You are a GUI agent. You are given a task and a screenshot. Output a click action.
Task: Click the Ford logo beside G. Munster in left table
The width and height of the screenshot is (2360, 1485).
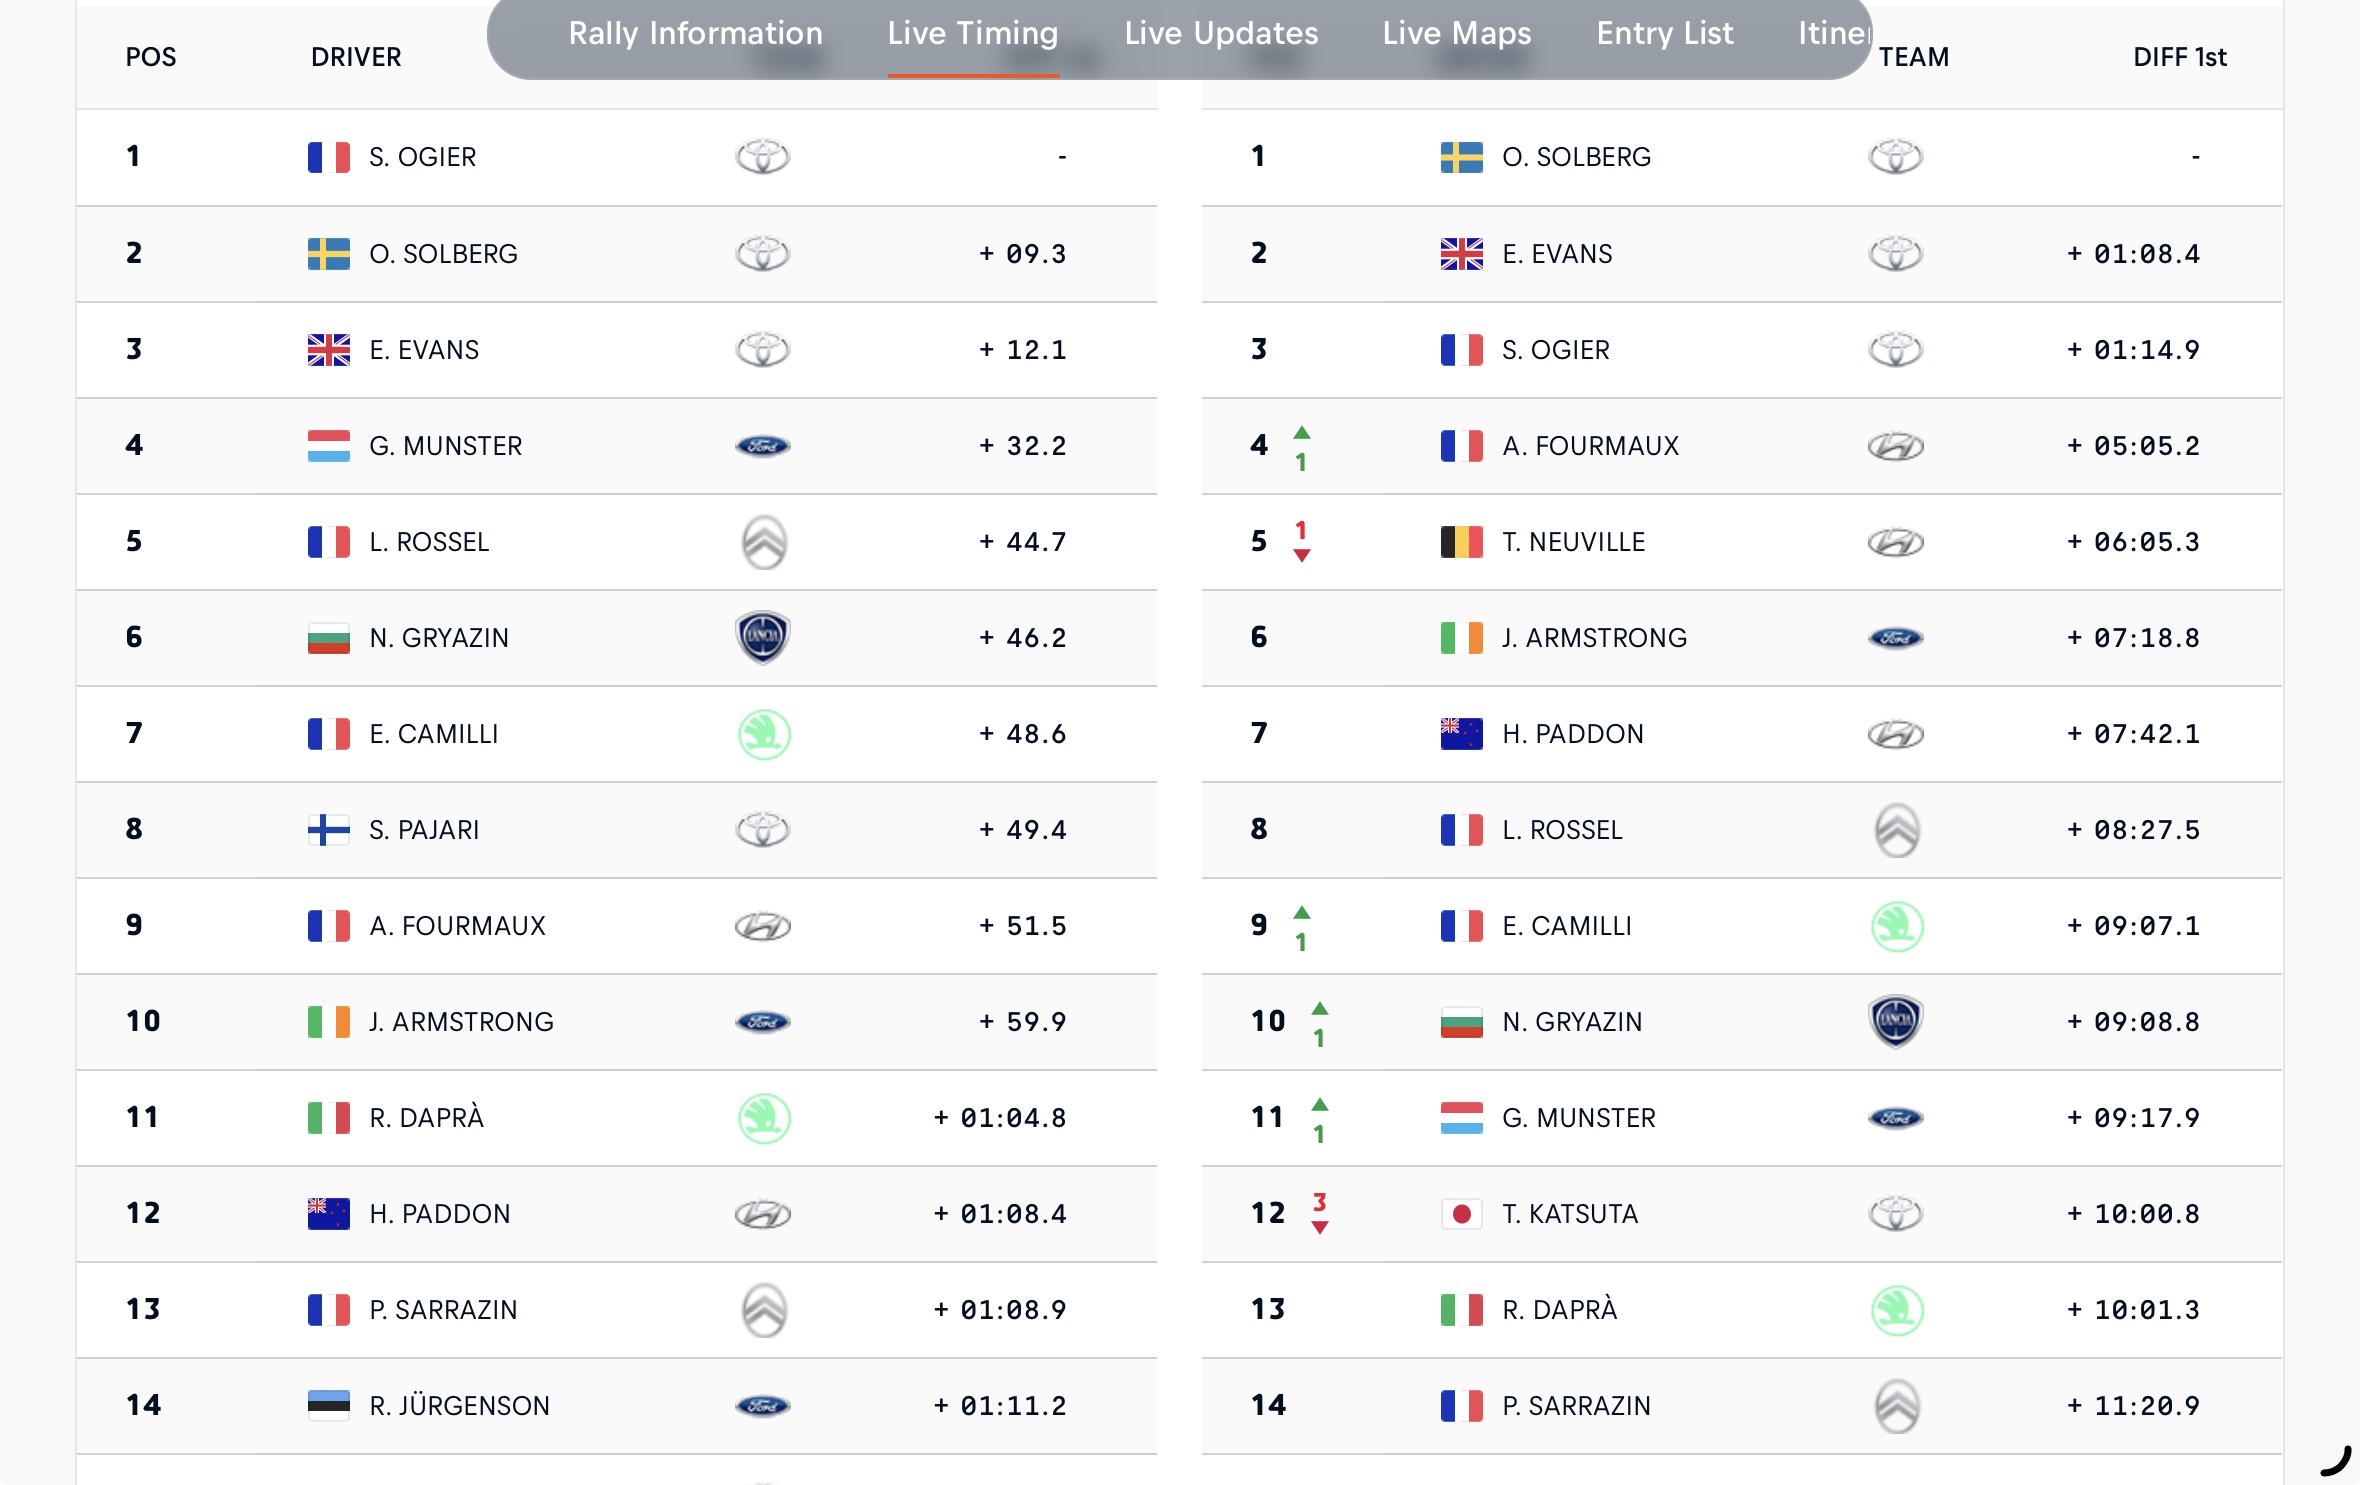coord(762,446)
